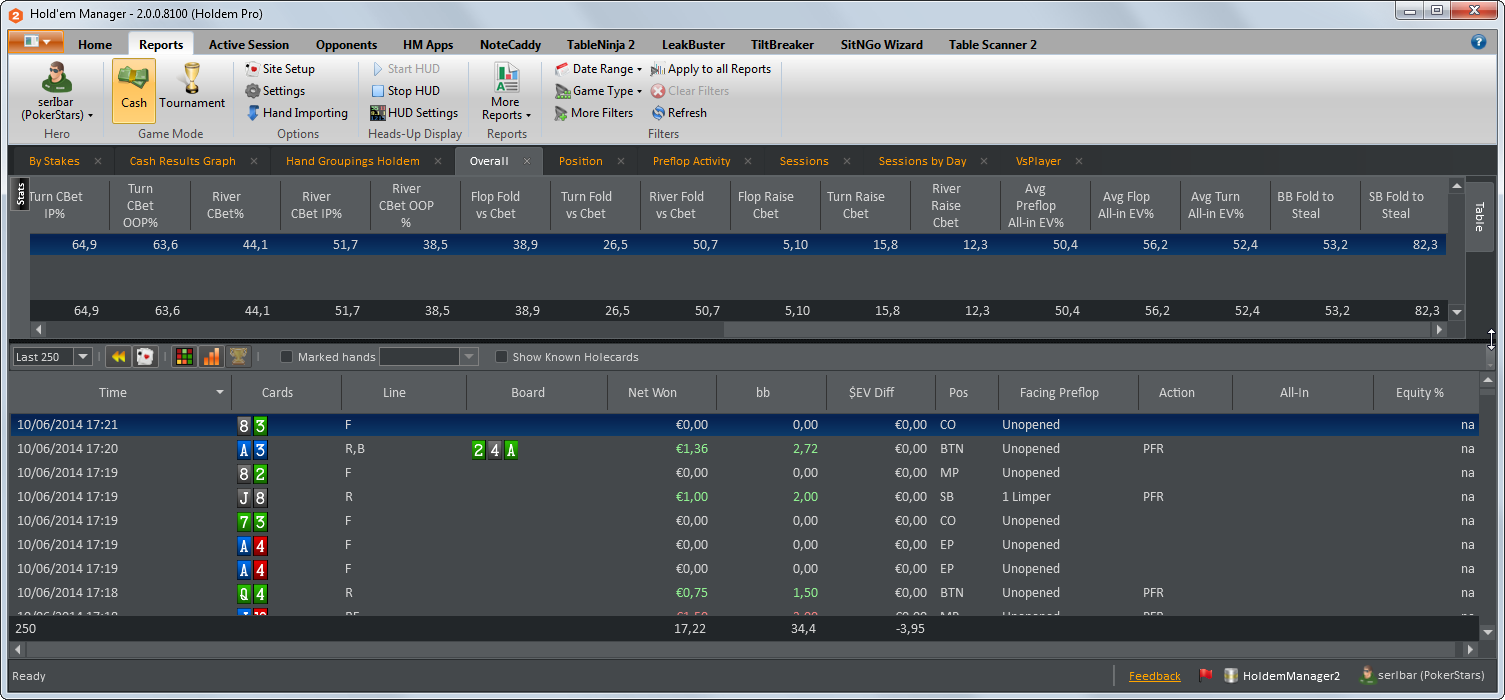Click the trophy icon in hands toolbar
Image resolution: width=1505 pixels, height=700 pixels.
click(x=238, y=357)
